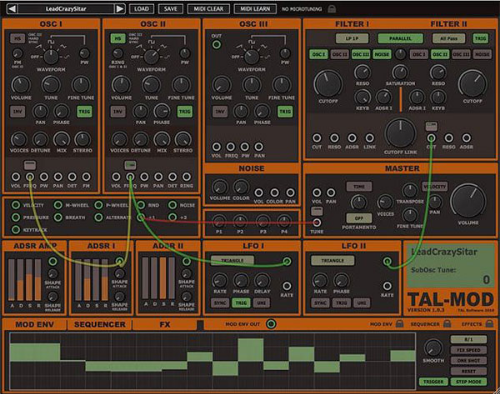Switch to the FX tab
Screen dimensions: 500x394
(x=165, y=324)
